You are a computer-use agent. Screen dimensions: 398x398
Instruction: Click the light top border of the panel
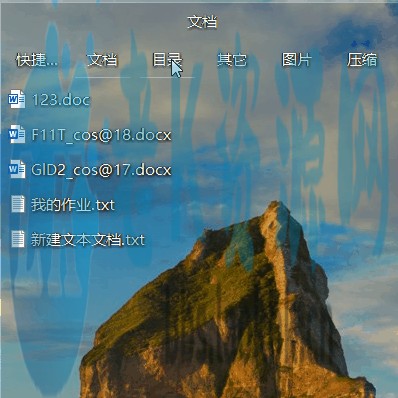coord(199,2)
